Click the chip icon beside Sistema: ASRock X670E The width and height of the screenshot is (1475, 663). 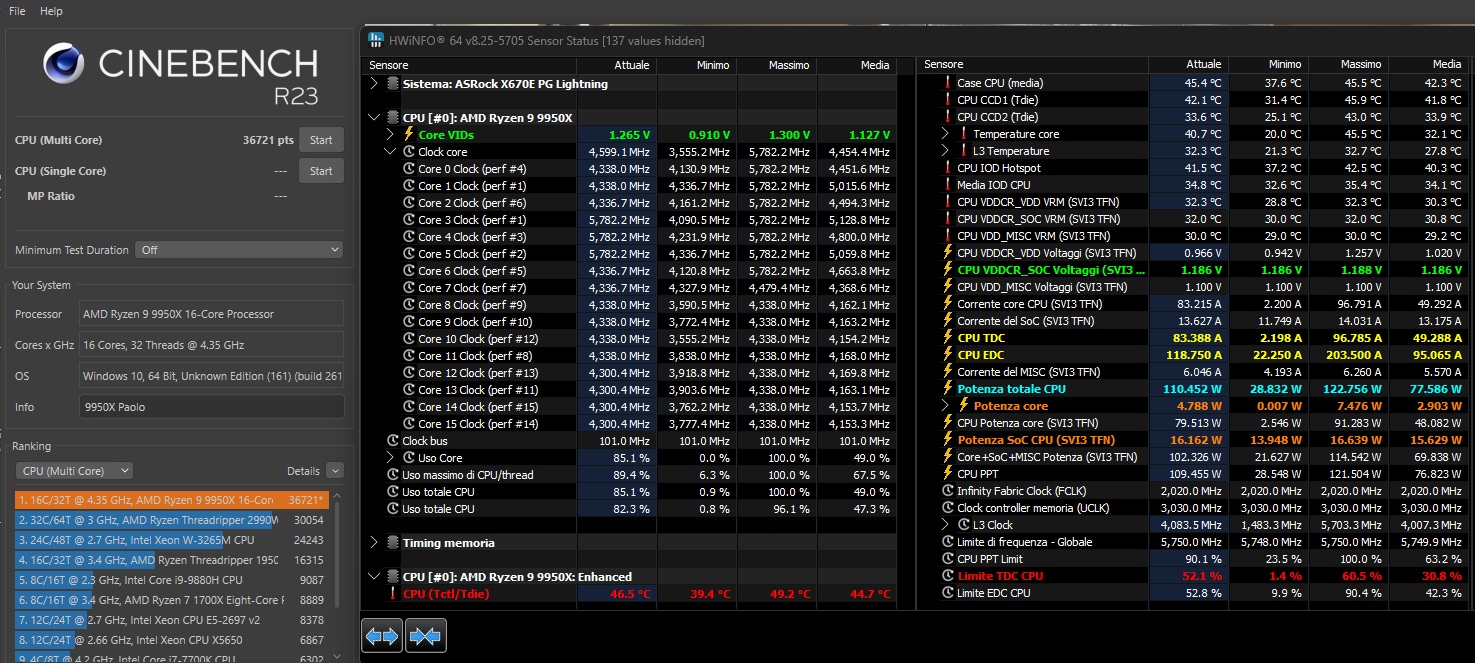click(392, 84)
